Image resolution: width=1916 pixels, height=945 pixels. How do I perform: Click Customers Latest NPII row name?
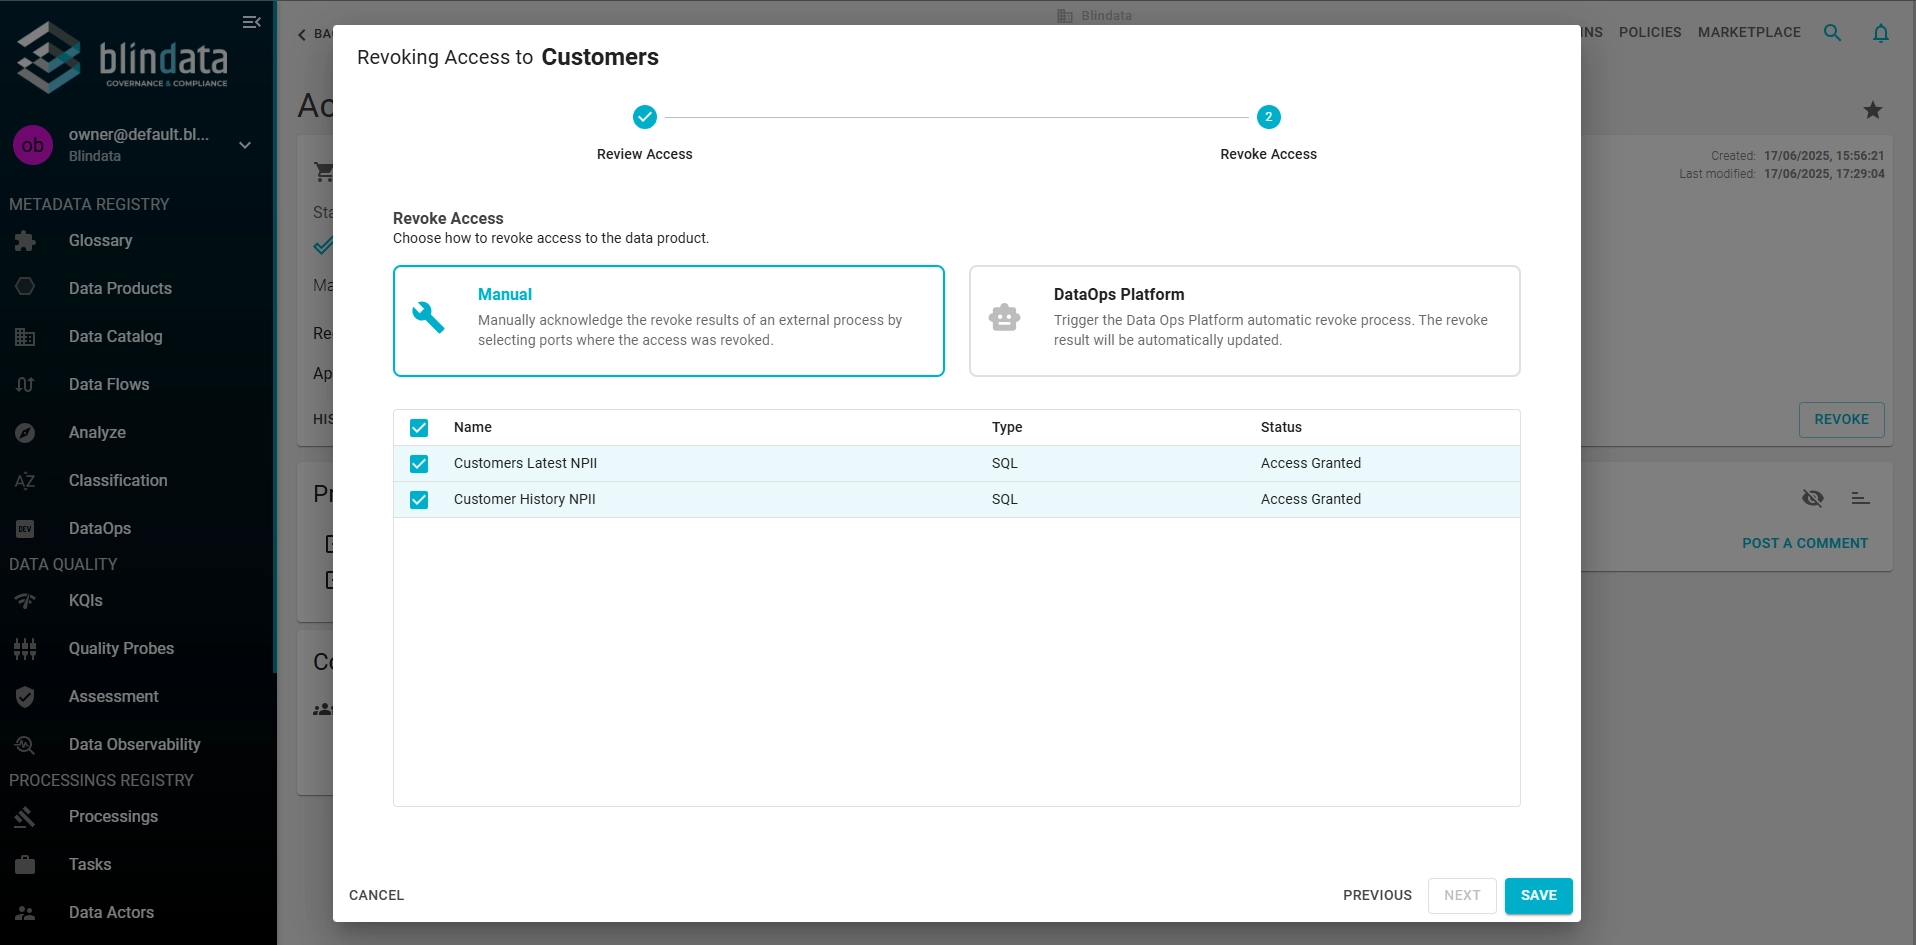(525, 463)
